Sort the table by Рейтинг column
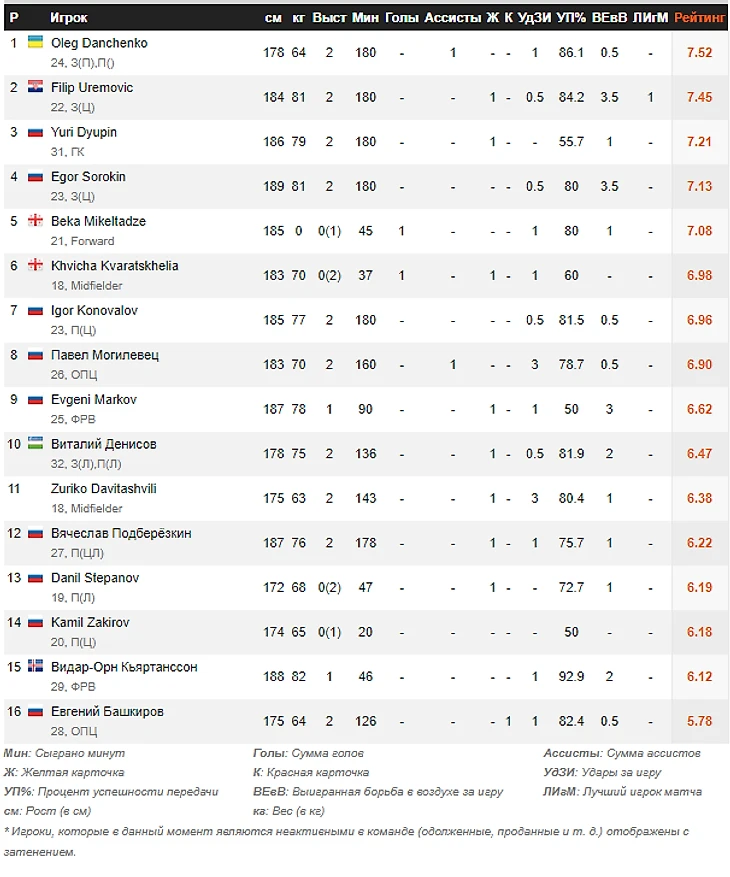 (700, 17)
